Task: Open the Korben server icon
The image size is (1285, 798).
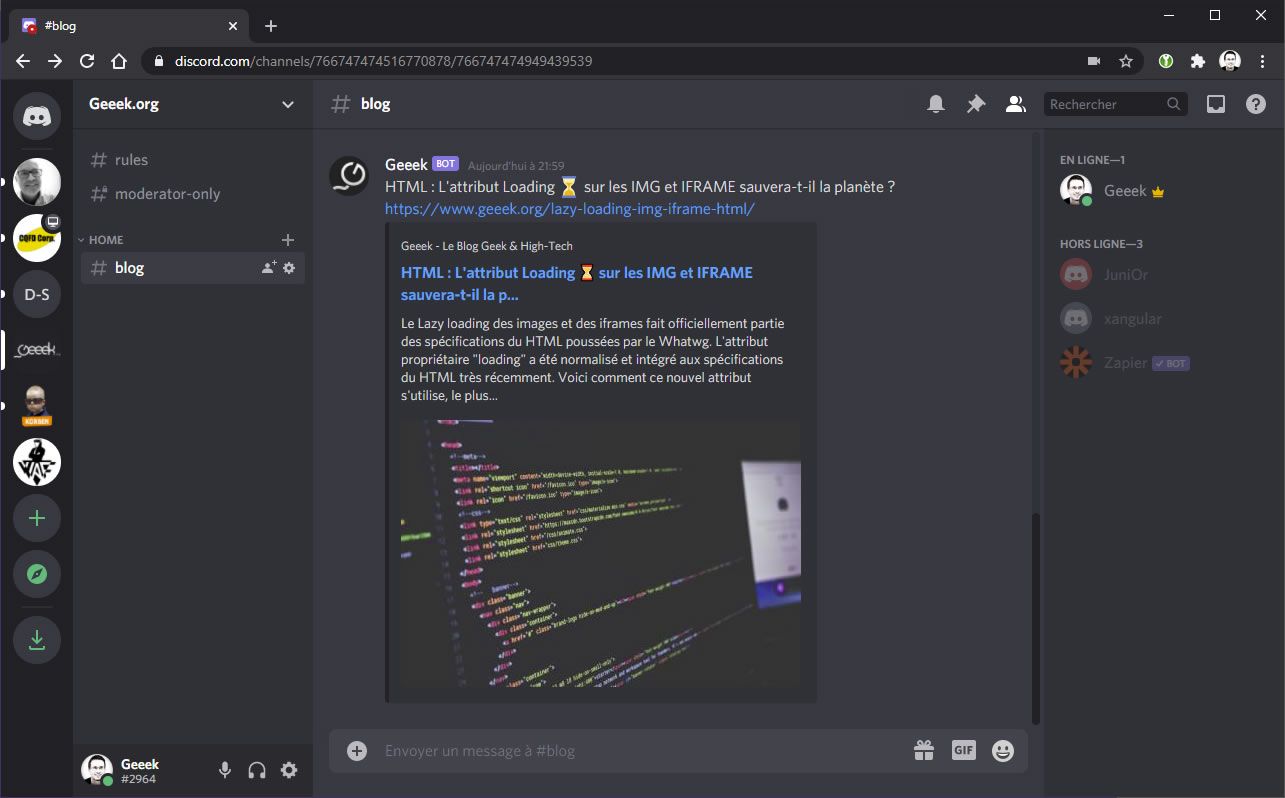Action: (37, 406)
